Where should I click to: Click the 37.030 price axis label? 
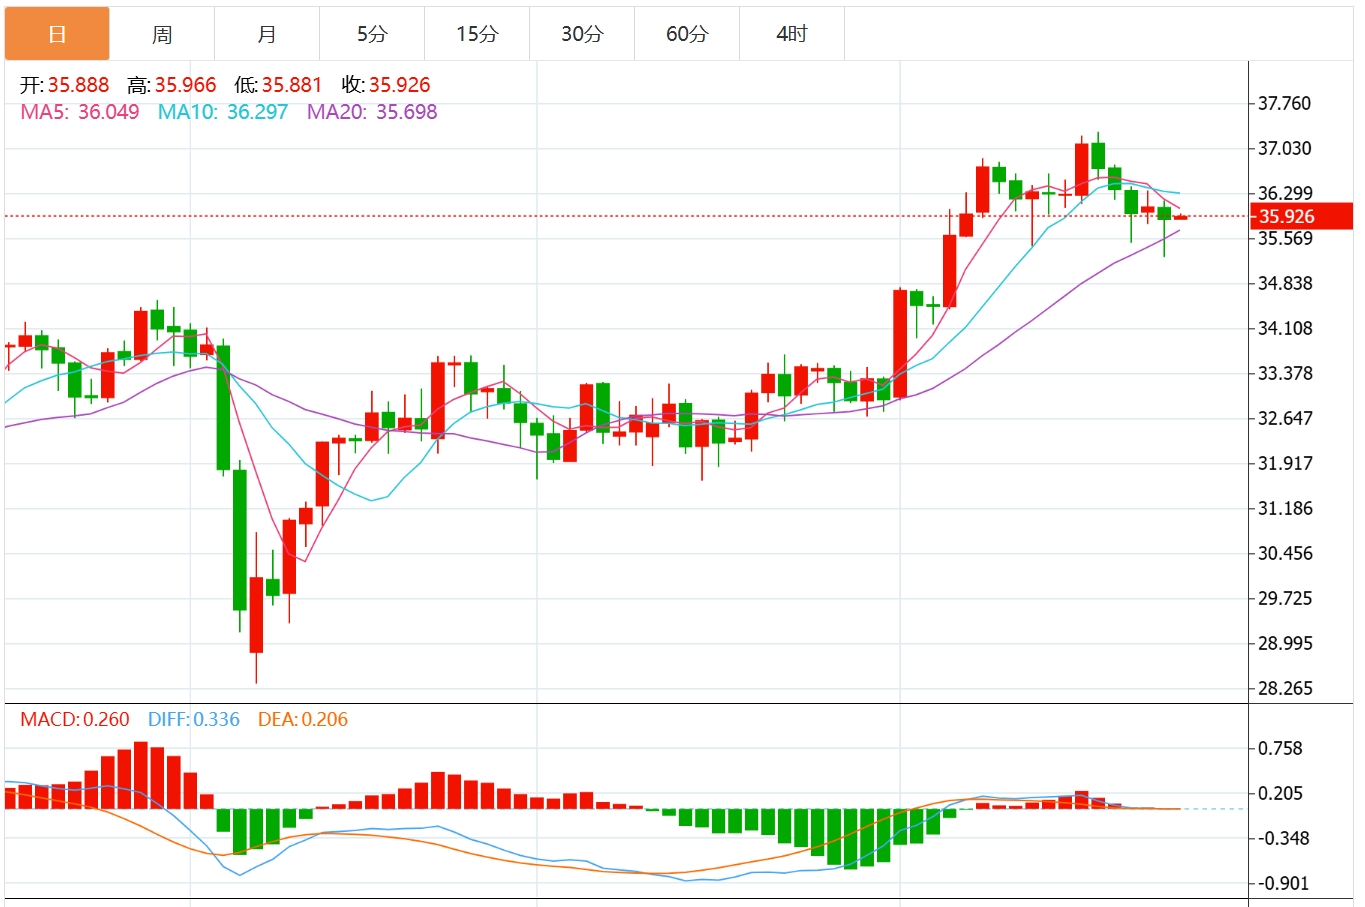1284,148
